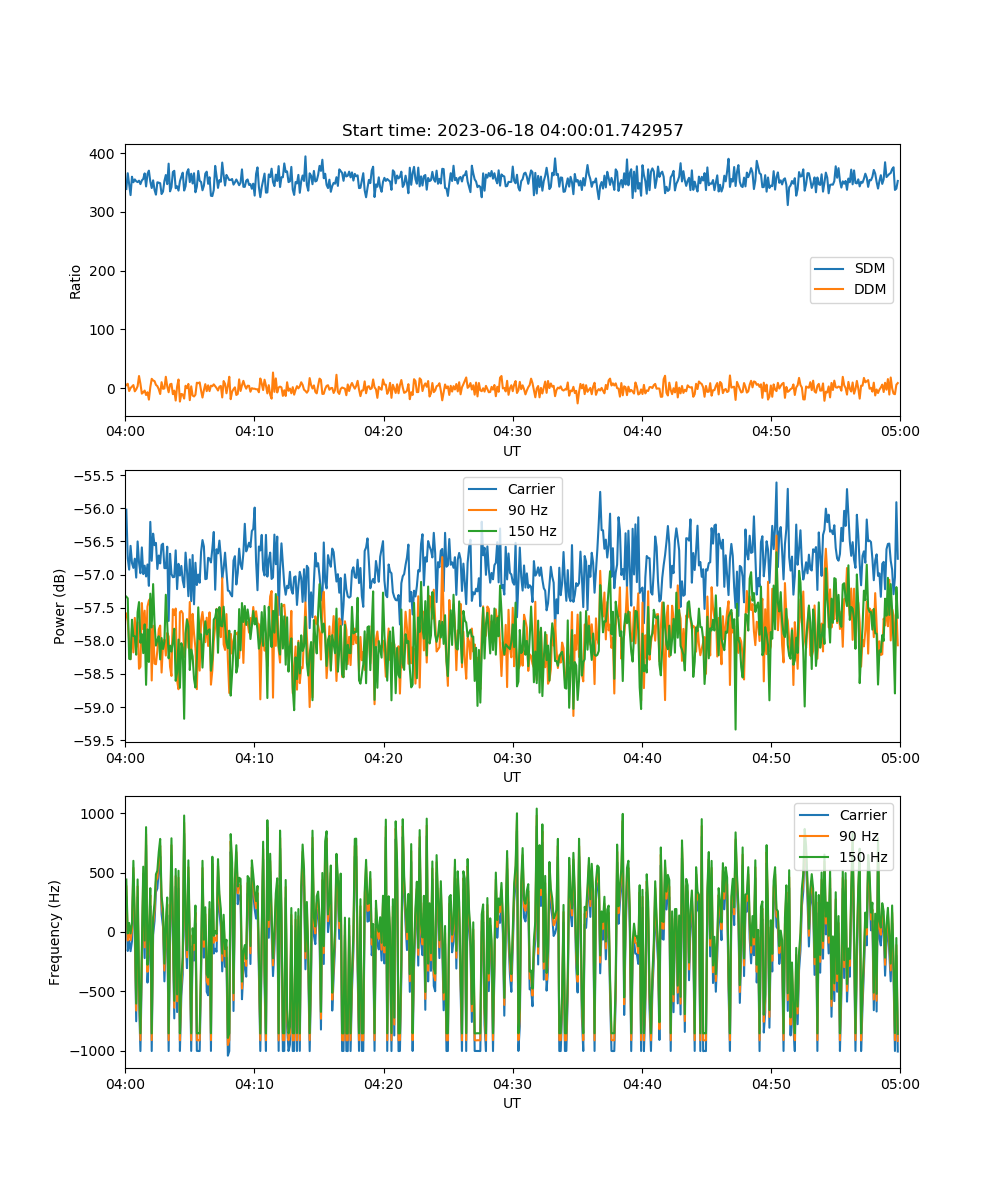Click the title 'Start time: 2023-06-18 04:00:01.742957'
This screenshot has height=1200, width=1000.
pyautogui.click(x=512, y=131)
